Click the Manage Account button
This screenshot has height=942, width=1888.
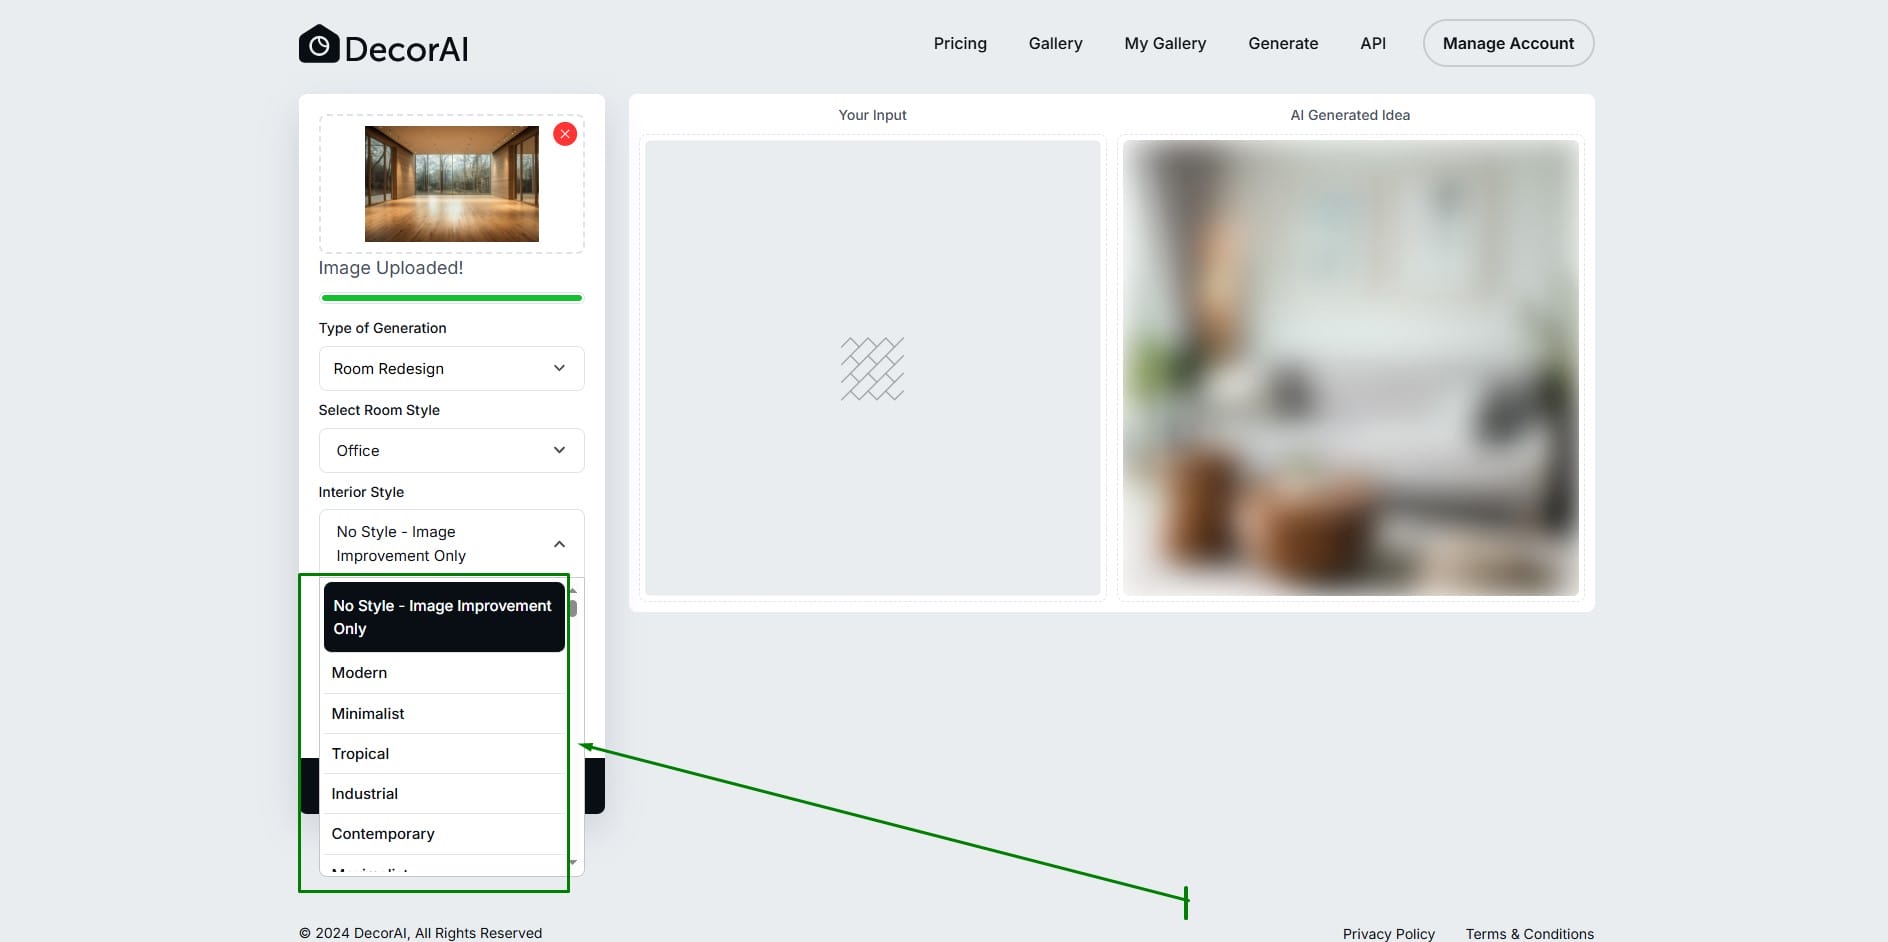pyautogui.click(x=1507, y=43)
